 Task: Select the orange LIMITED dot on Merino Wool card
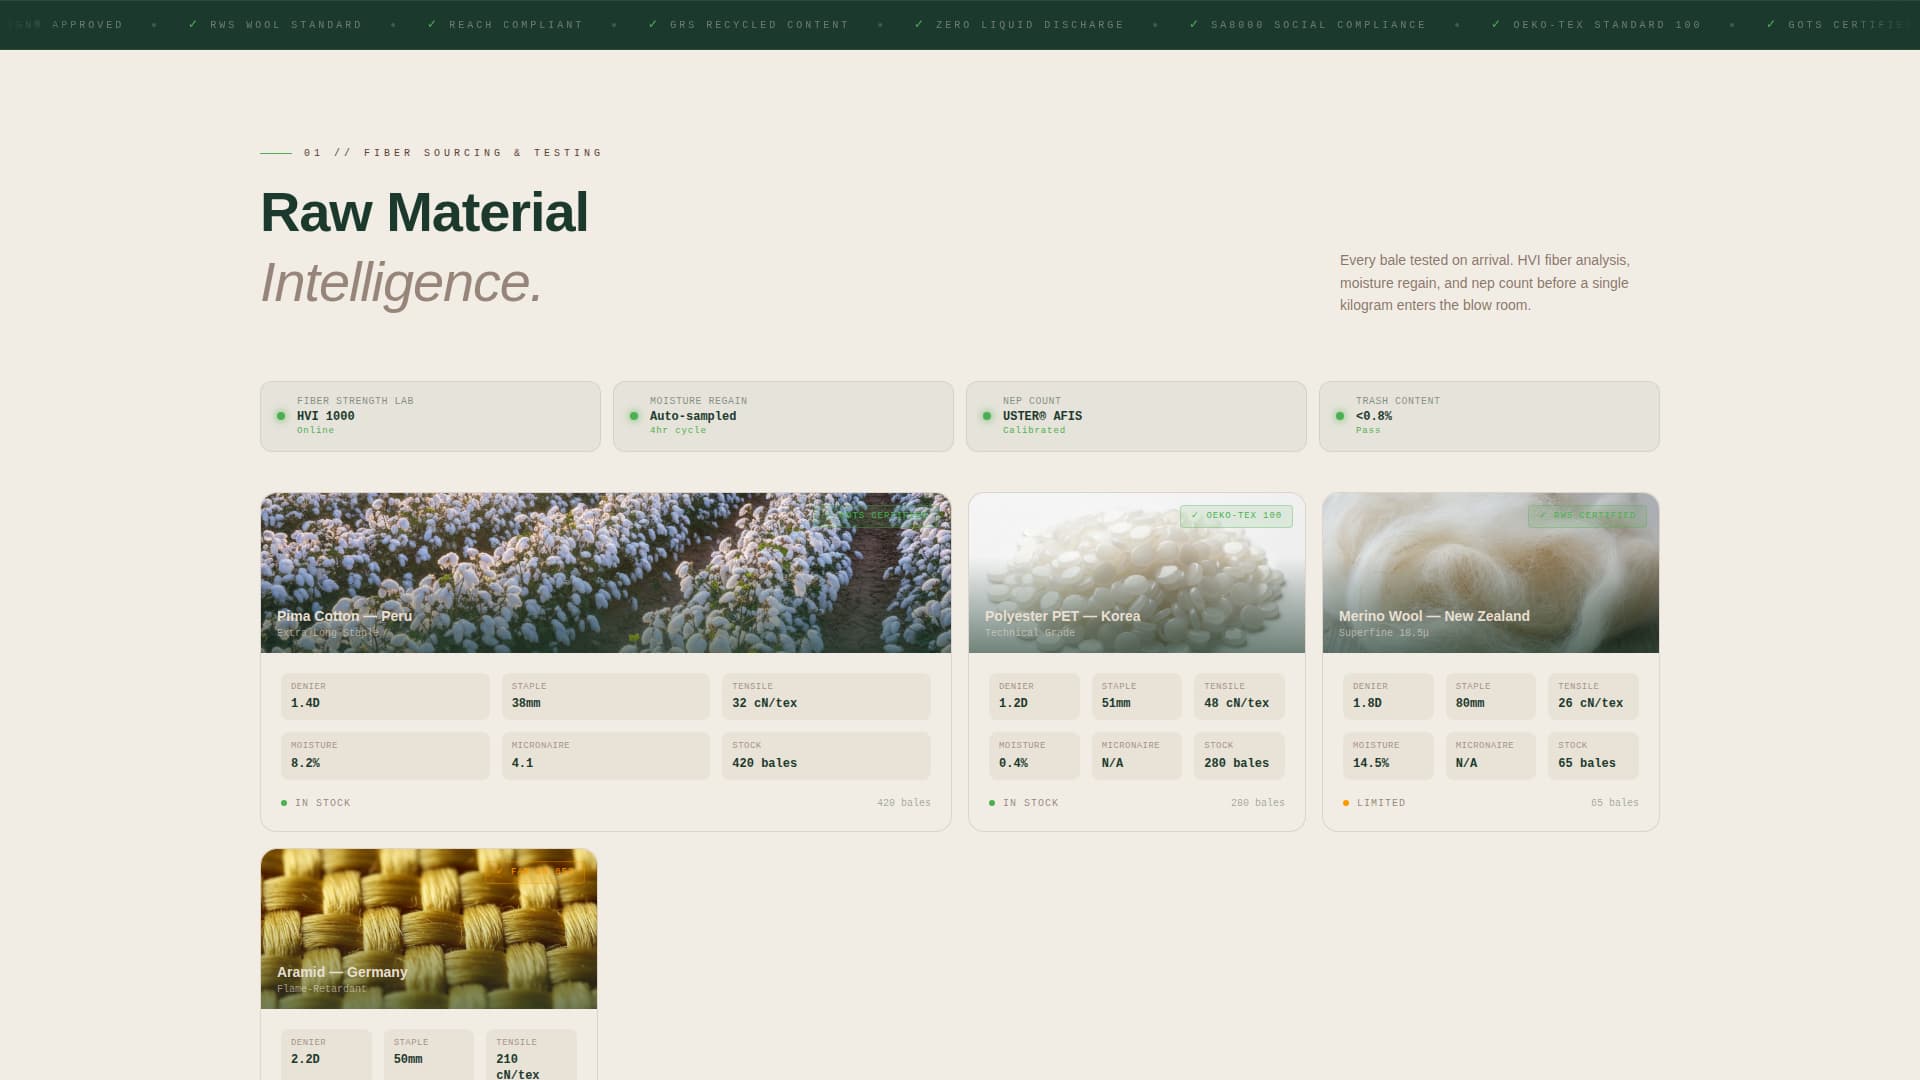point(1345,802)
